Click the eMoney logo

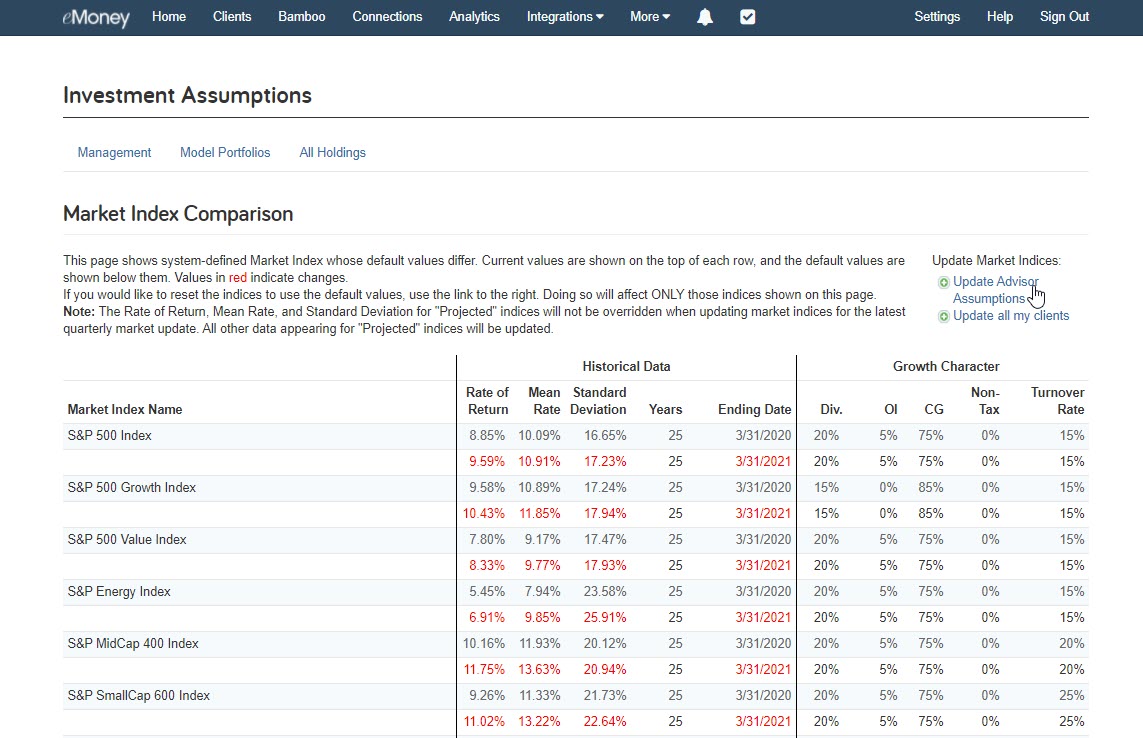(x=96, y=17)
